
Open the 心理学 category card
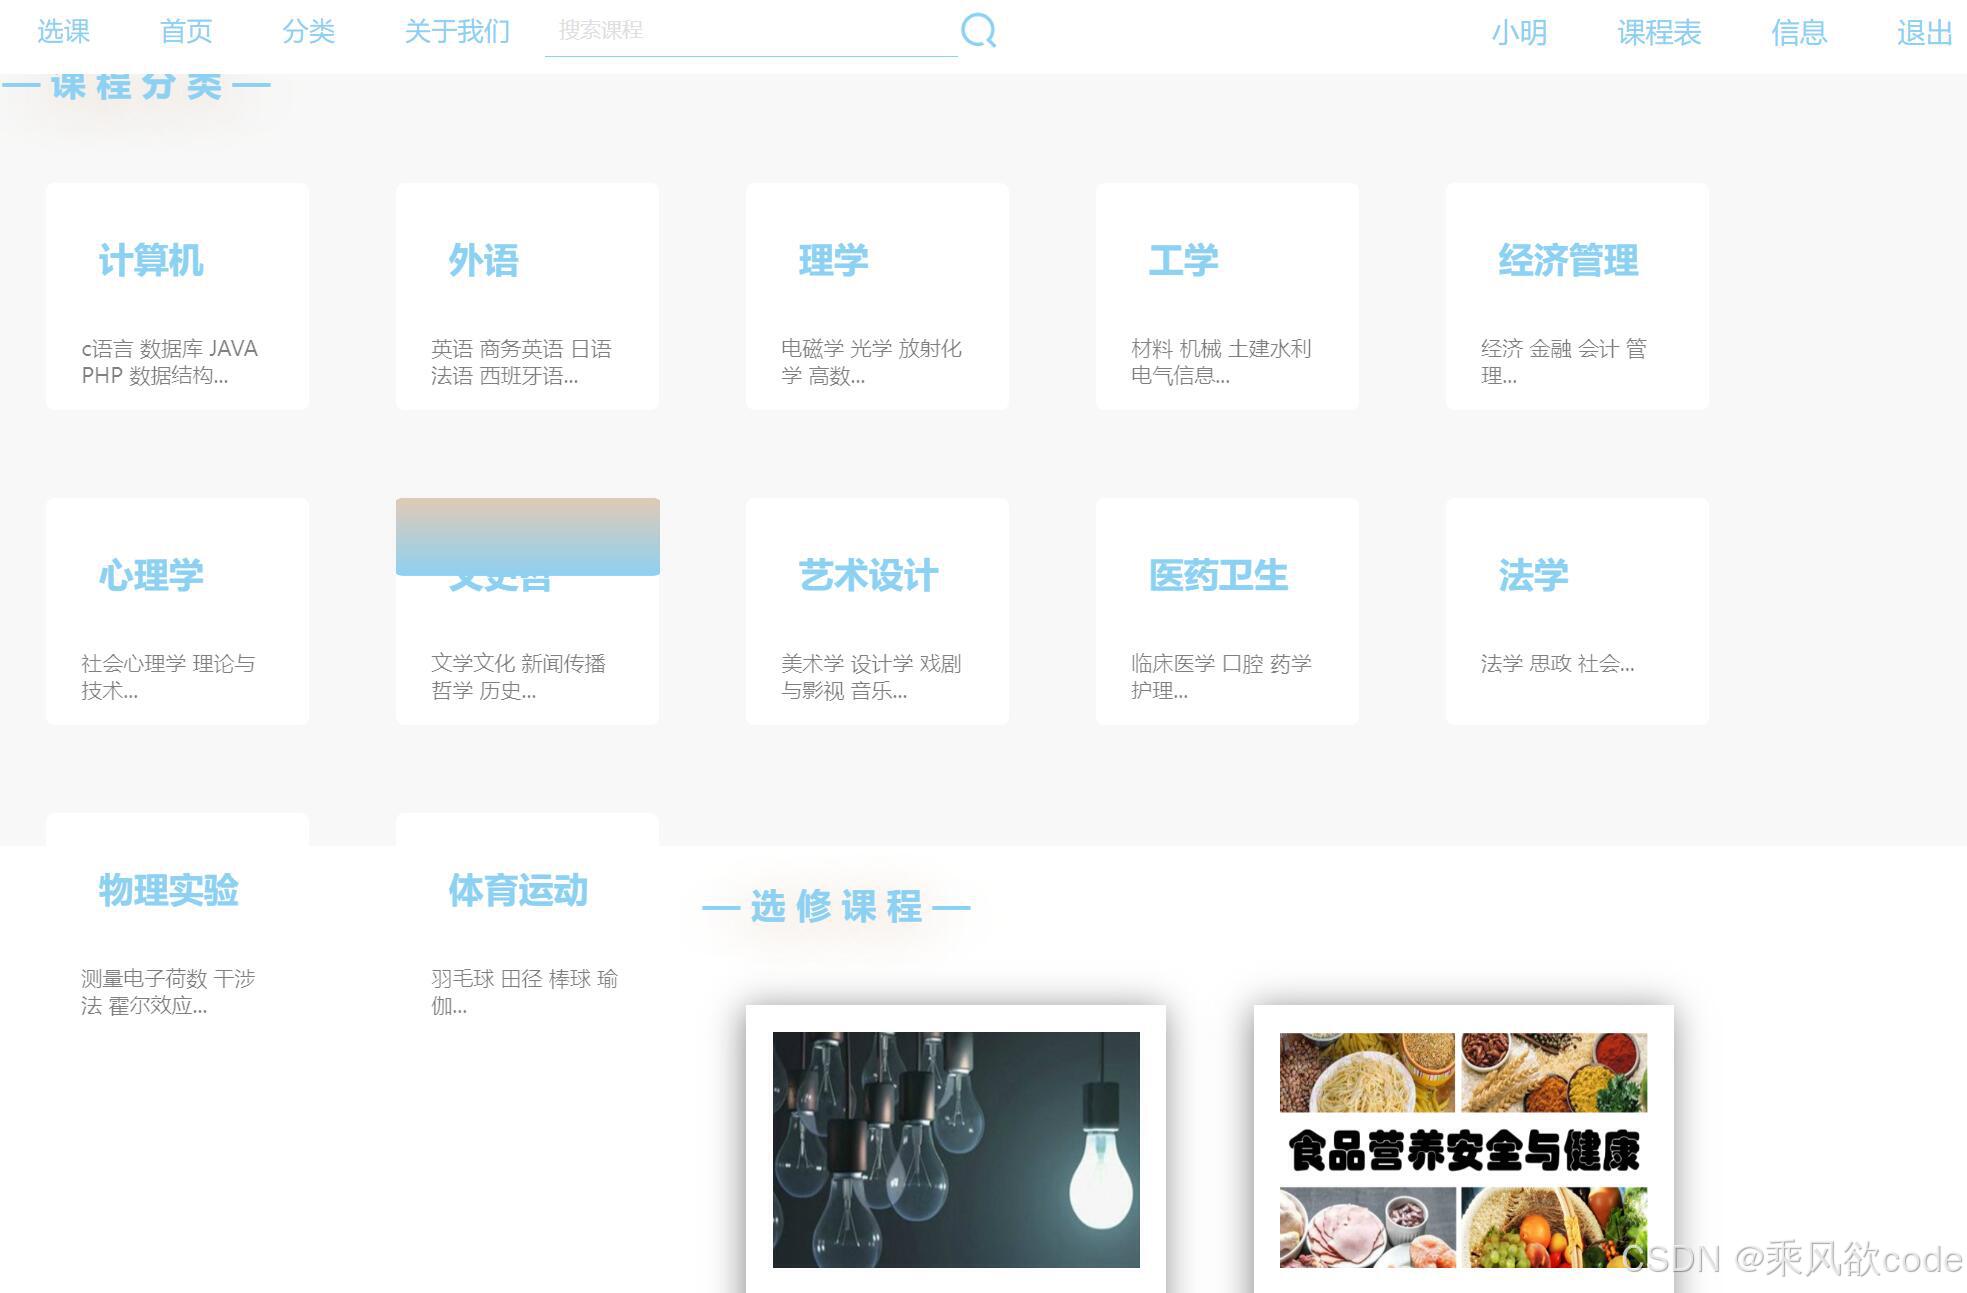[x=177, y=610]
